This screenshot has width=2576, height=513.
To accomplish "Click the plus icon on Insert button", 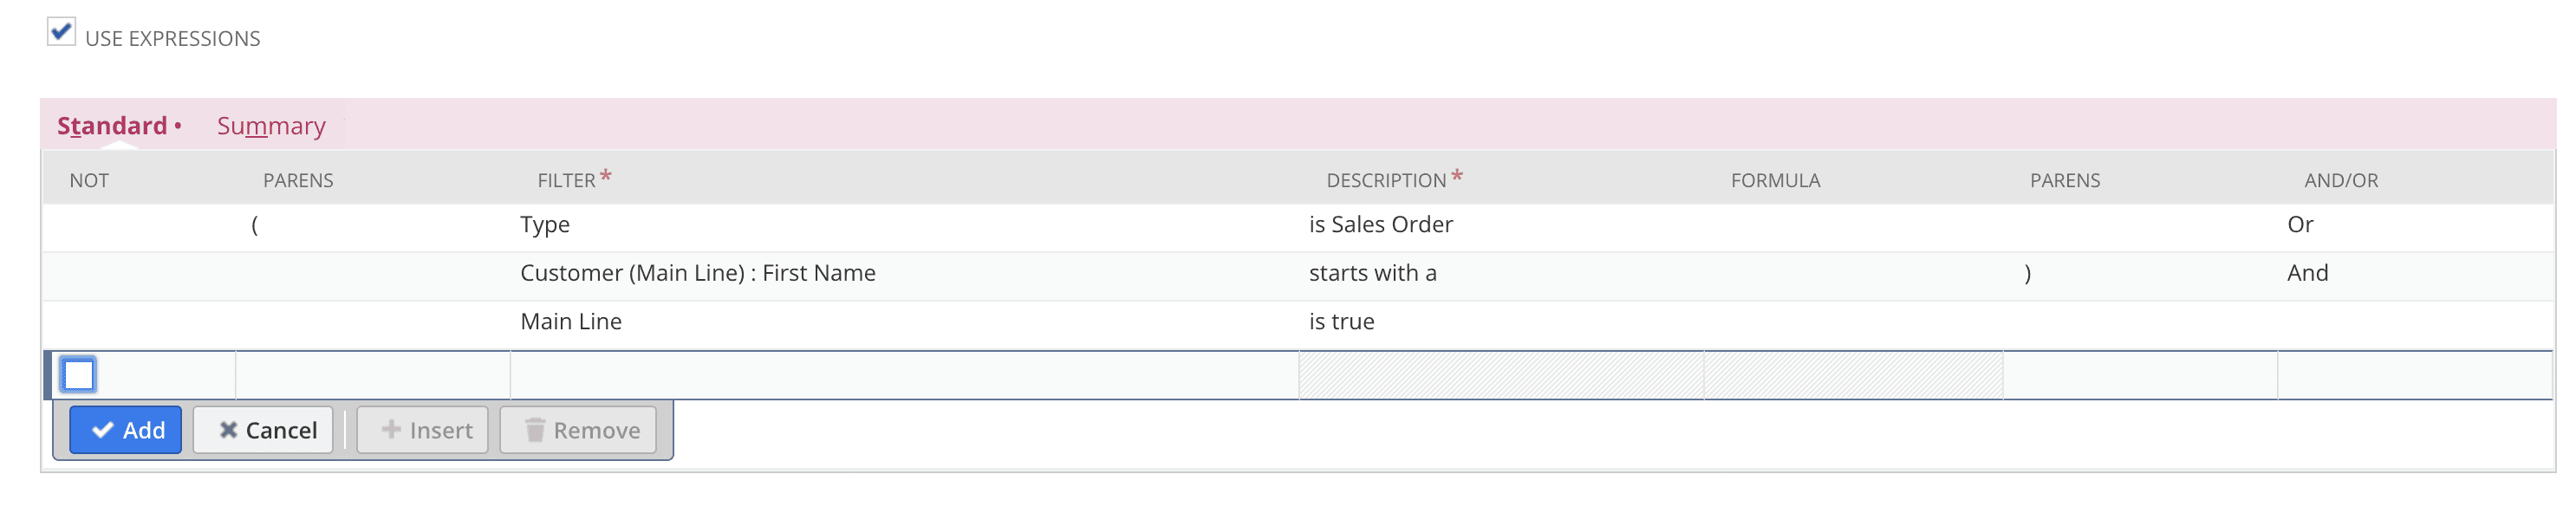I will point(390,430).
